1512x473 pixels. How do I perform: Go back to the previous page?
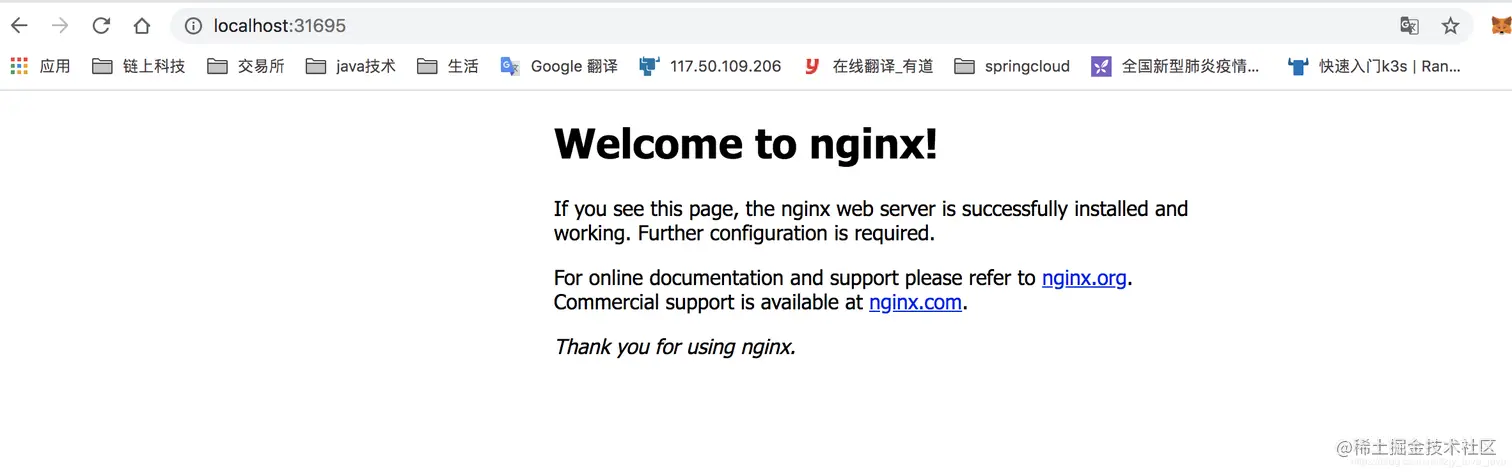[x=19, y=26]
